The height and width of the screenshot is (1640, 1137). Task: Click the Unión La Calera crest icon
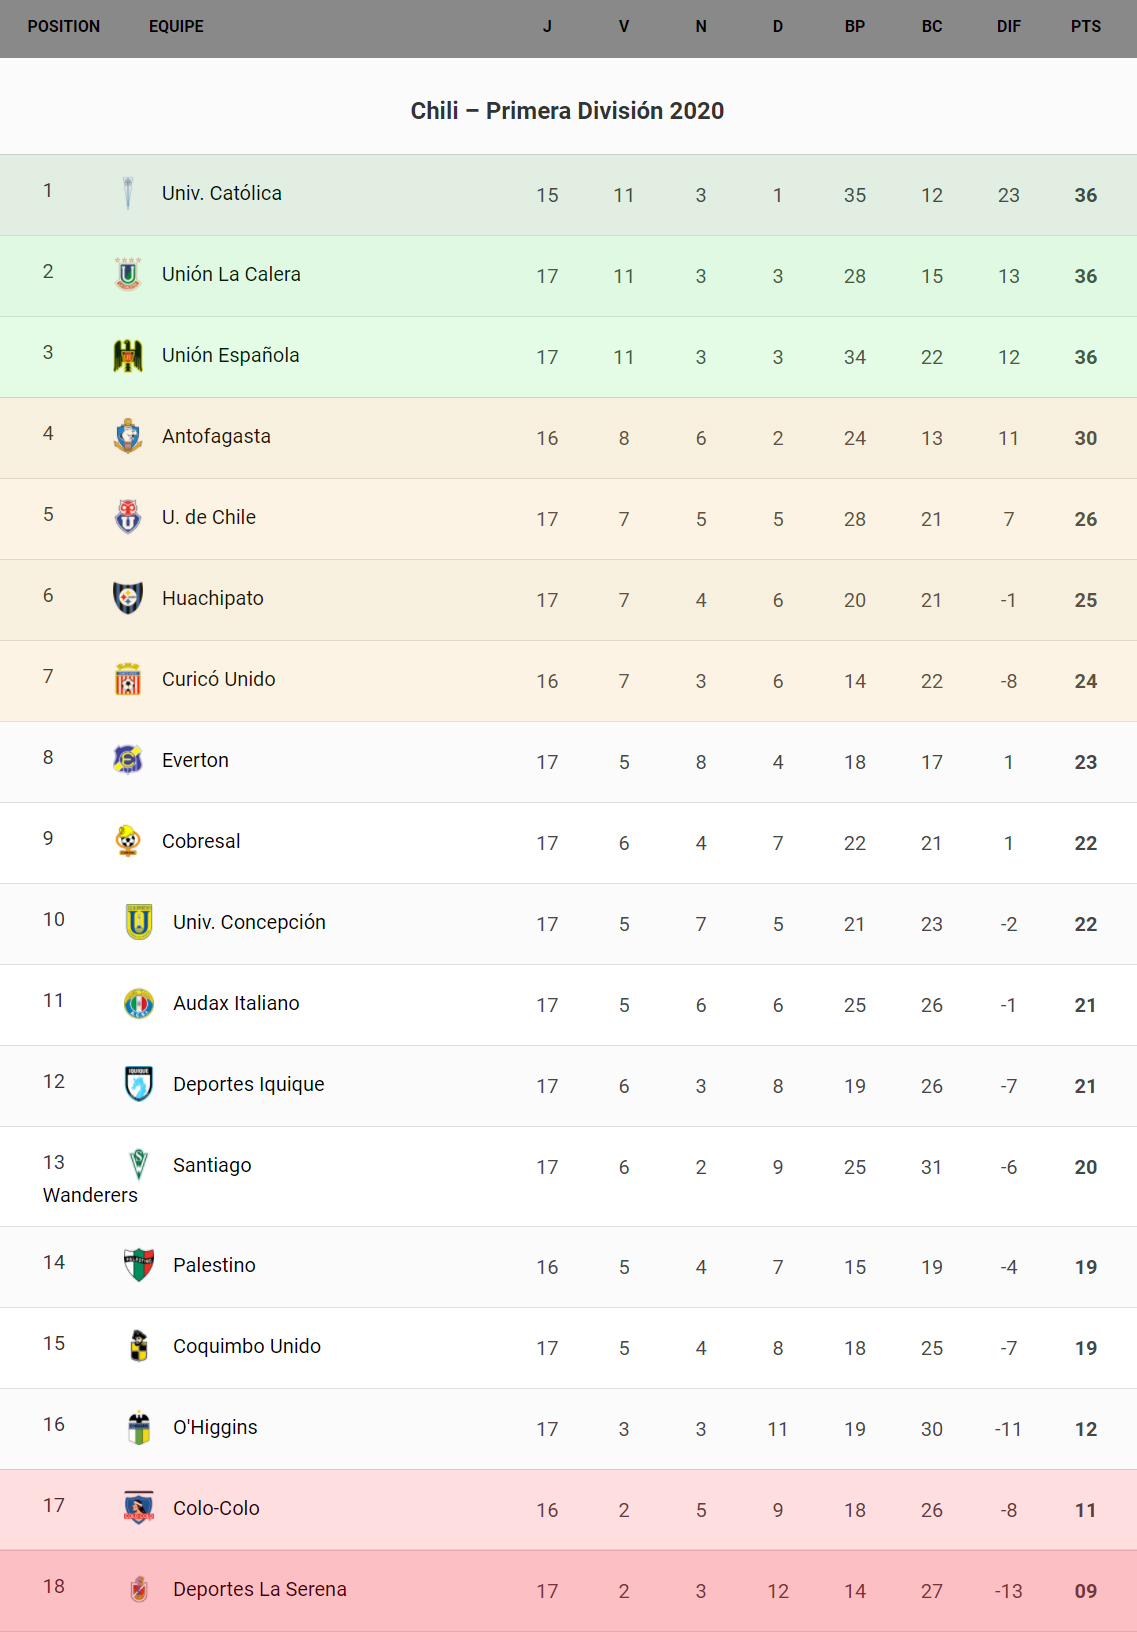point(128,274)
